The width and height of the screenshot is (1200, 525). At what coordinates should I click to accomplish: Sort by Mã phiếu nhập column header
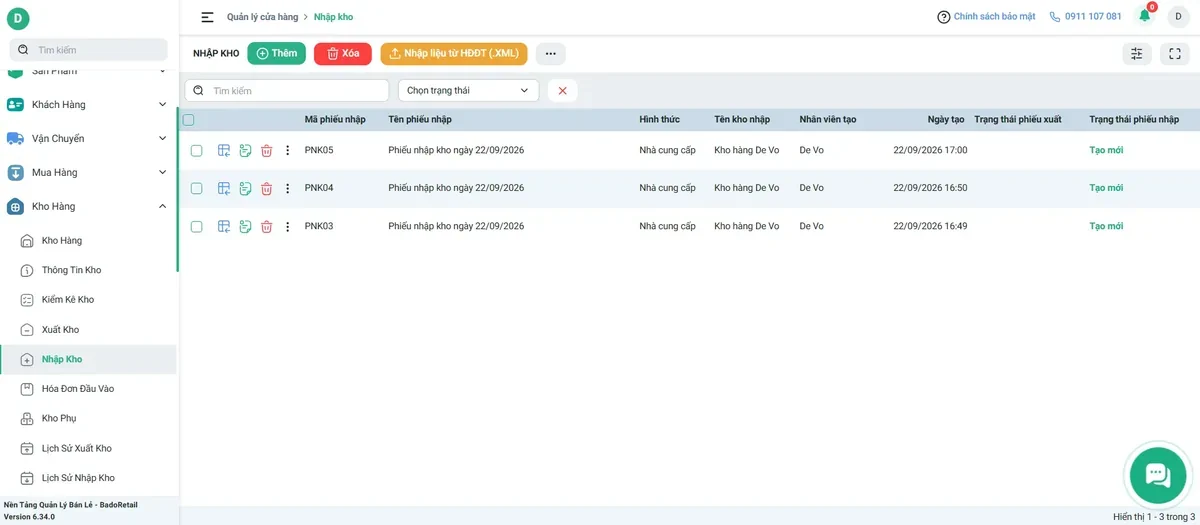coord(335,120)
